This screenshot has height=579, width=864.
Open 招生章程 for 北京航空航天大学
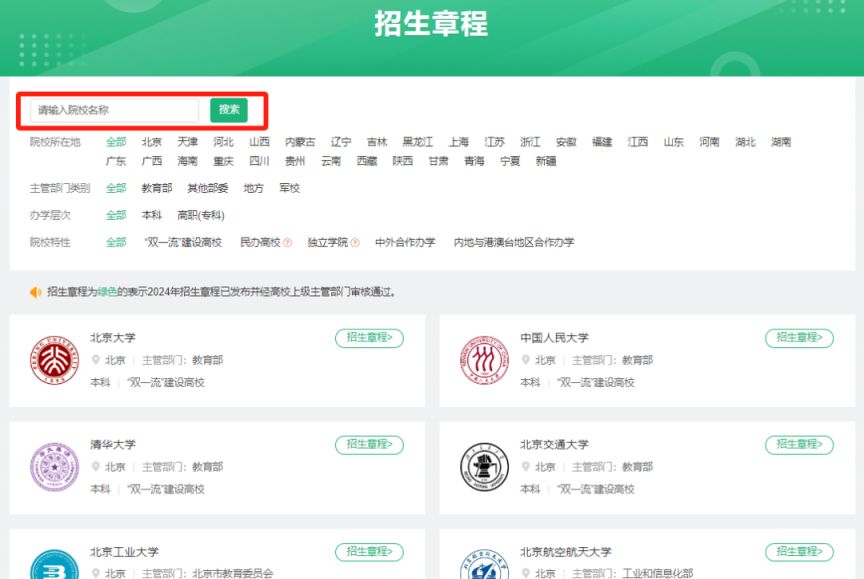click(x=799, y=552)
